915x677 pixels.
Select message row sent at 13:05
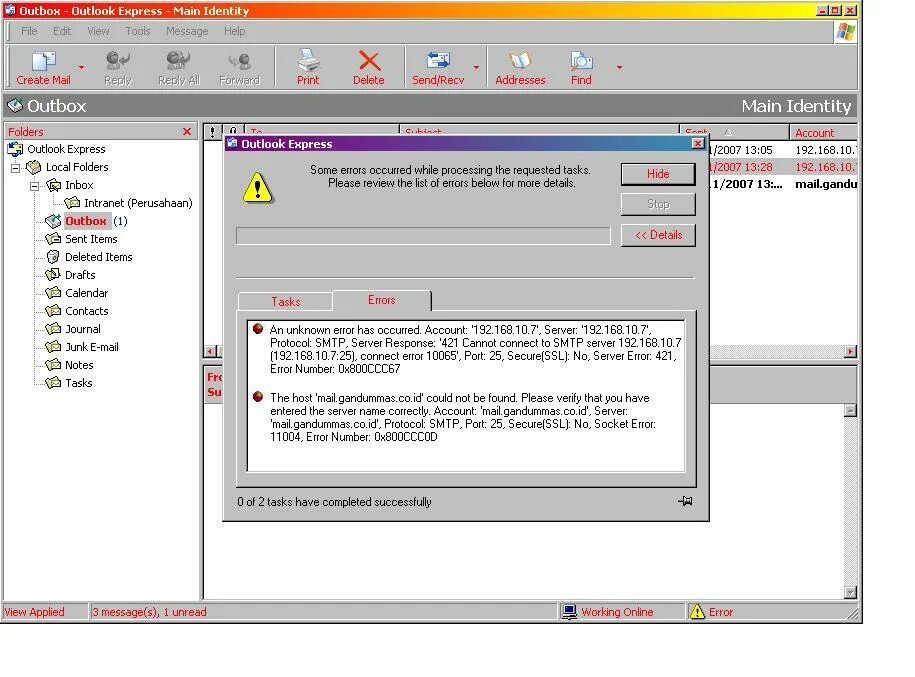pyautogui.click(x=782, y=150)
